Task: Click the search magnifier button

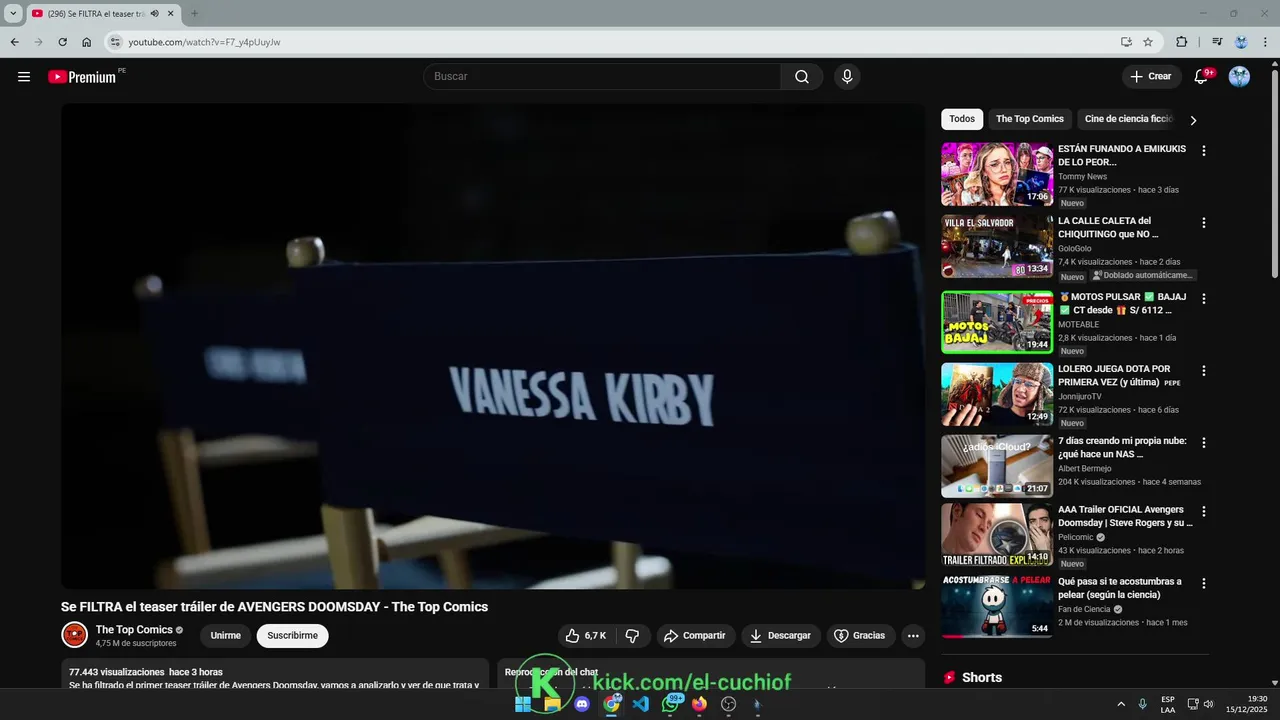Action: [802, 77]
